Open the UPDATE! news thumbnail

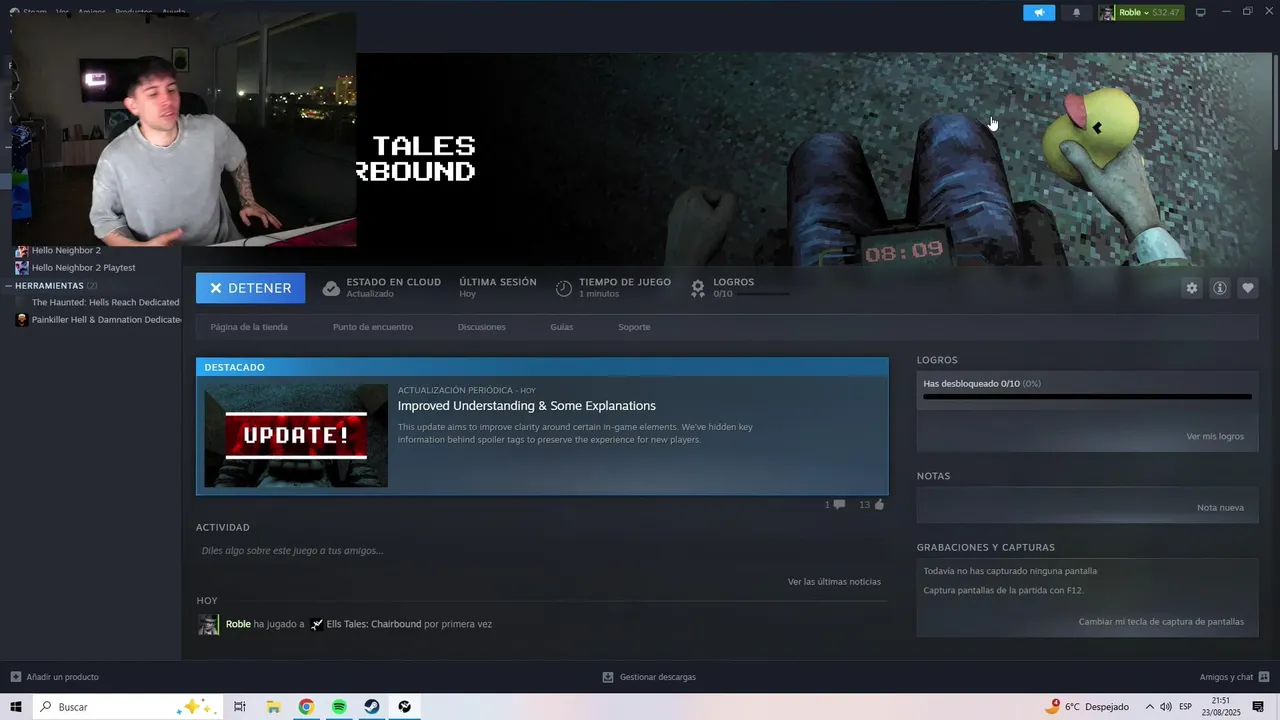point(296,436)
